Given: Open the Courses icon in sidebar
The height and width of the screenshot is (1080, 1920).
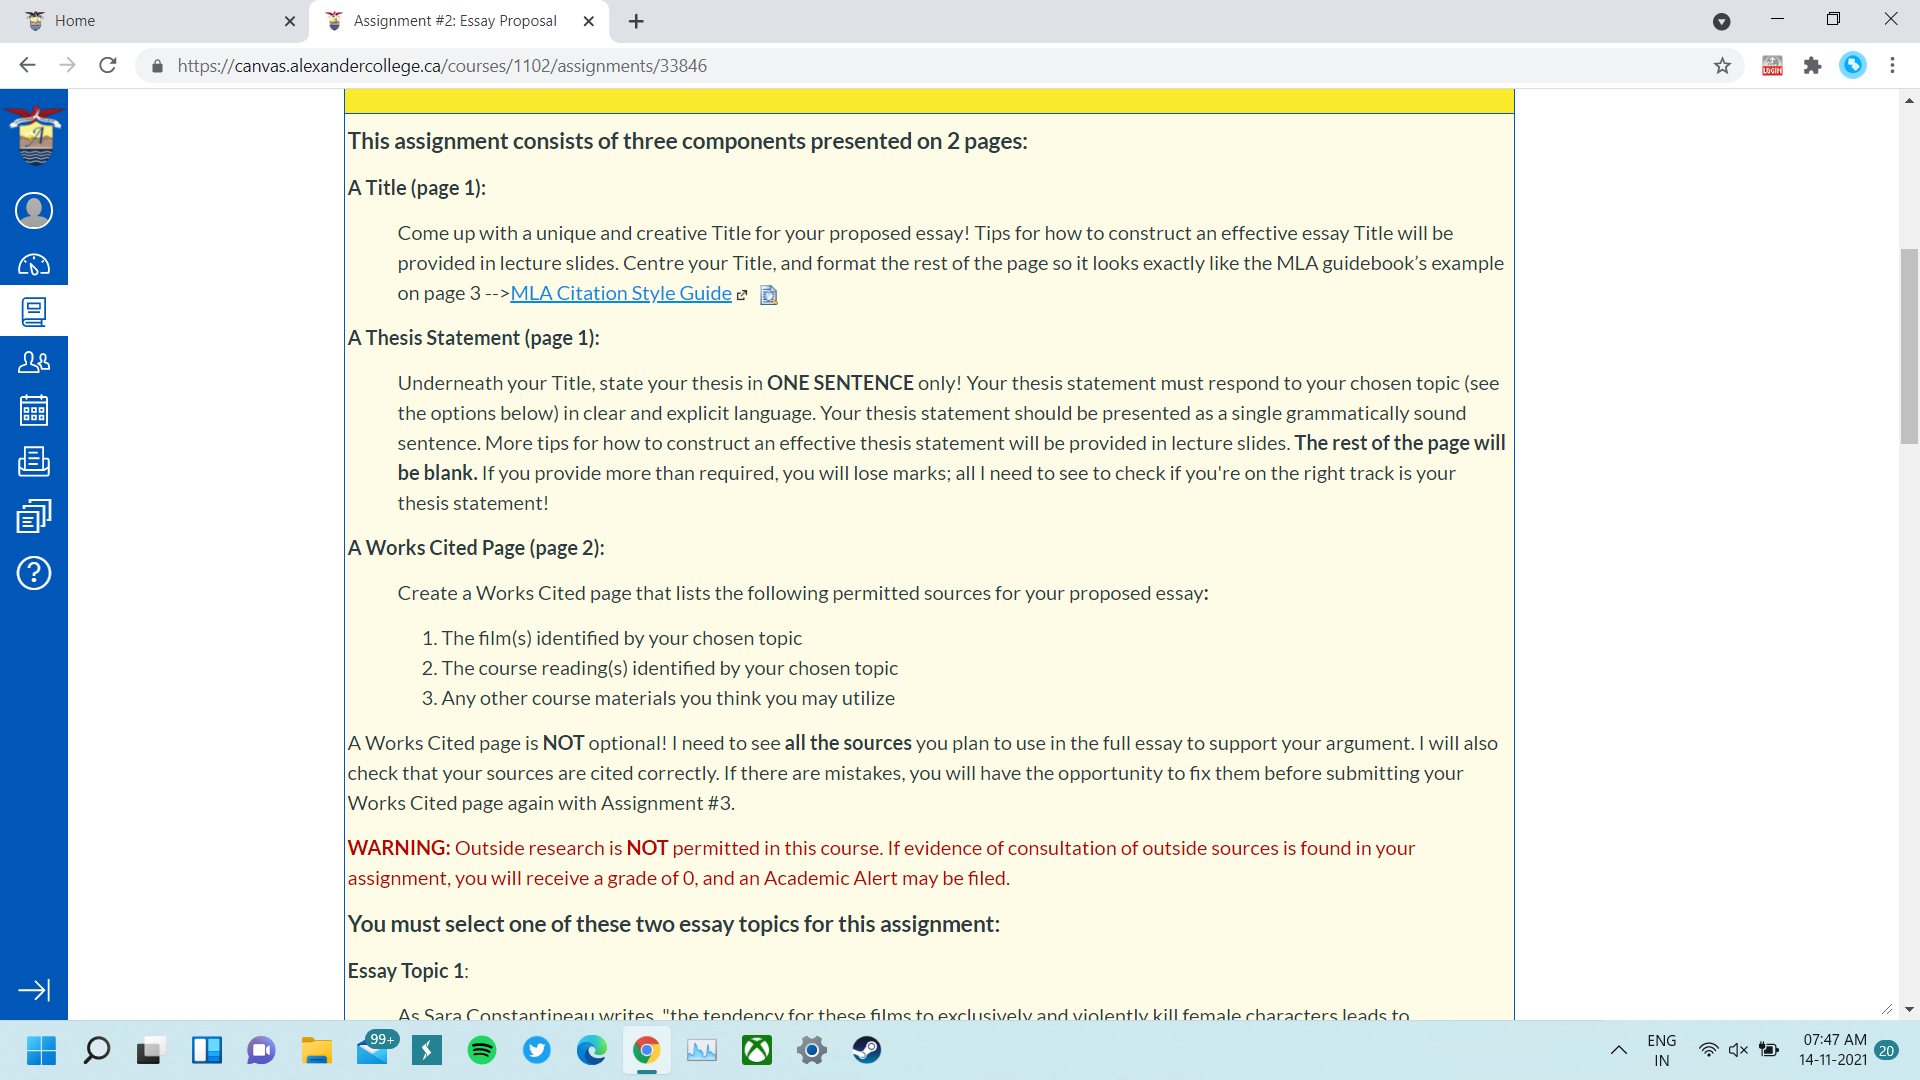Looking at the screenshot, I should (x=34, y=312).
